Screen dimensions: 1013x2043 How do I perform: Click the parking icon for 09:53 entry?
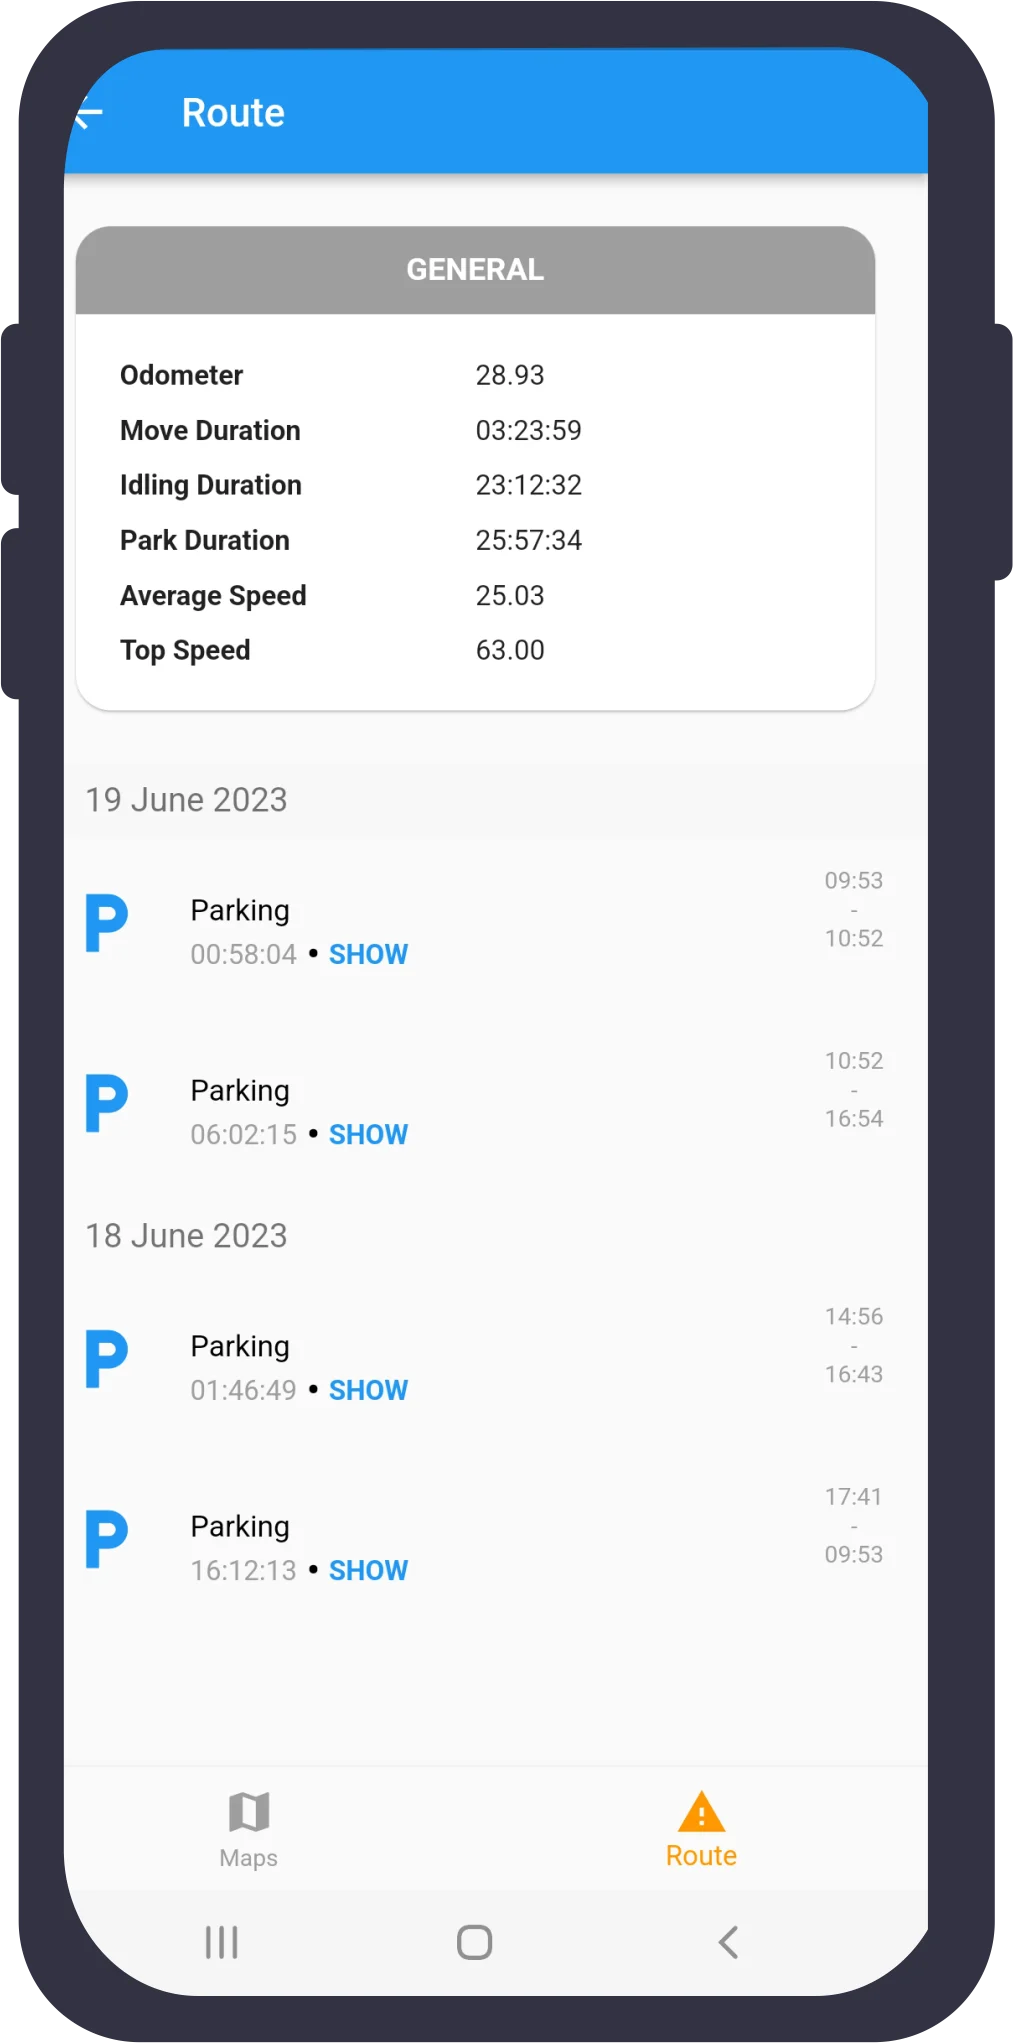click(106, 923)
